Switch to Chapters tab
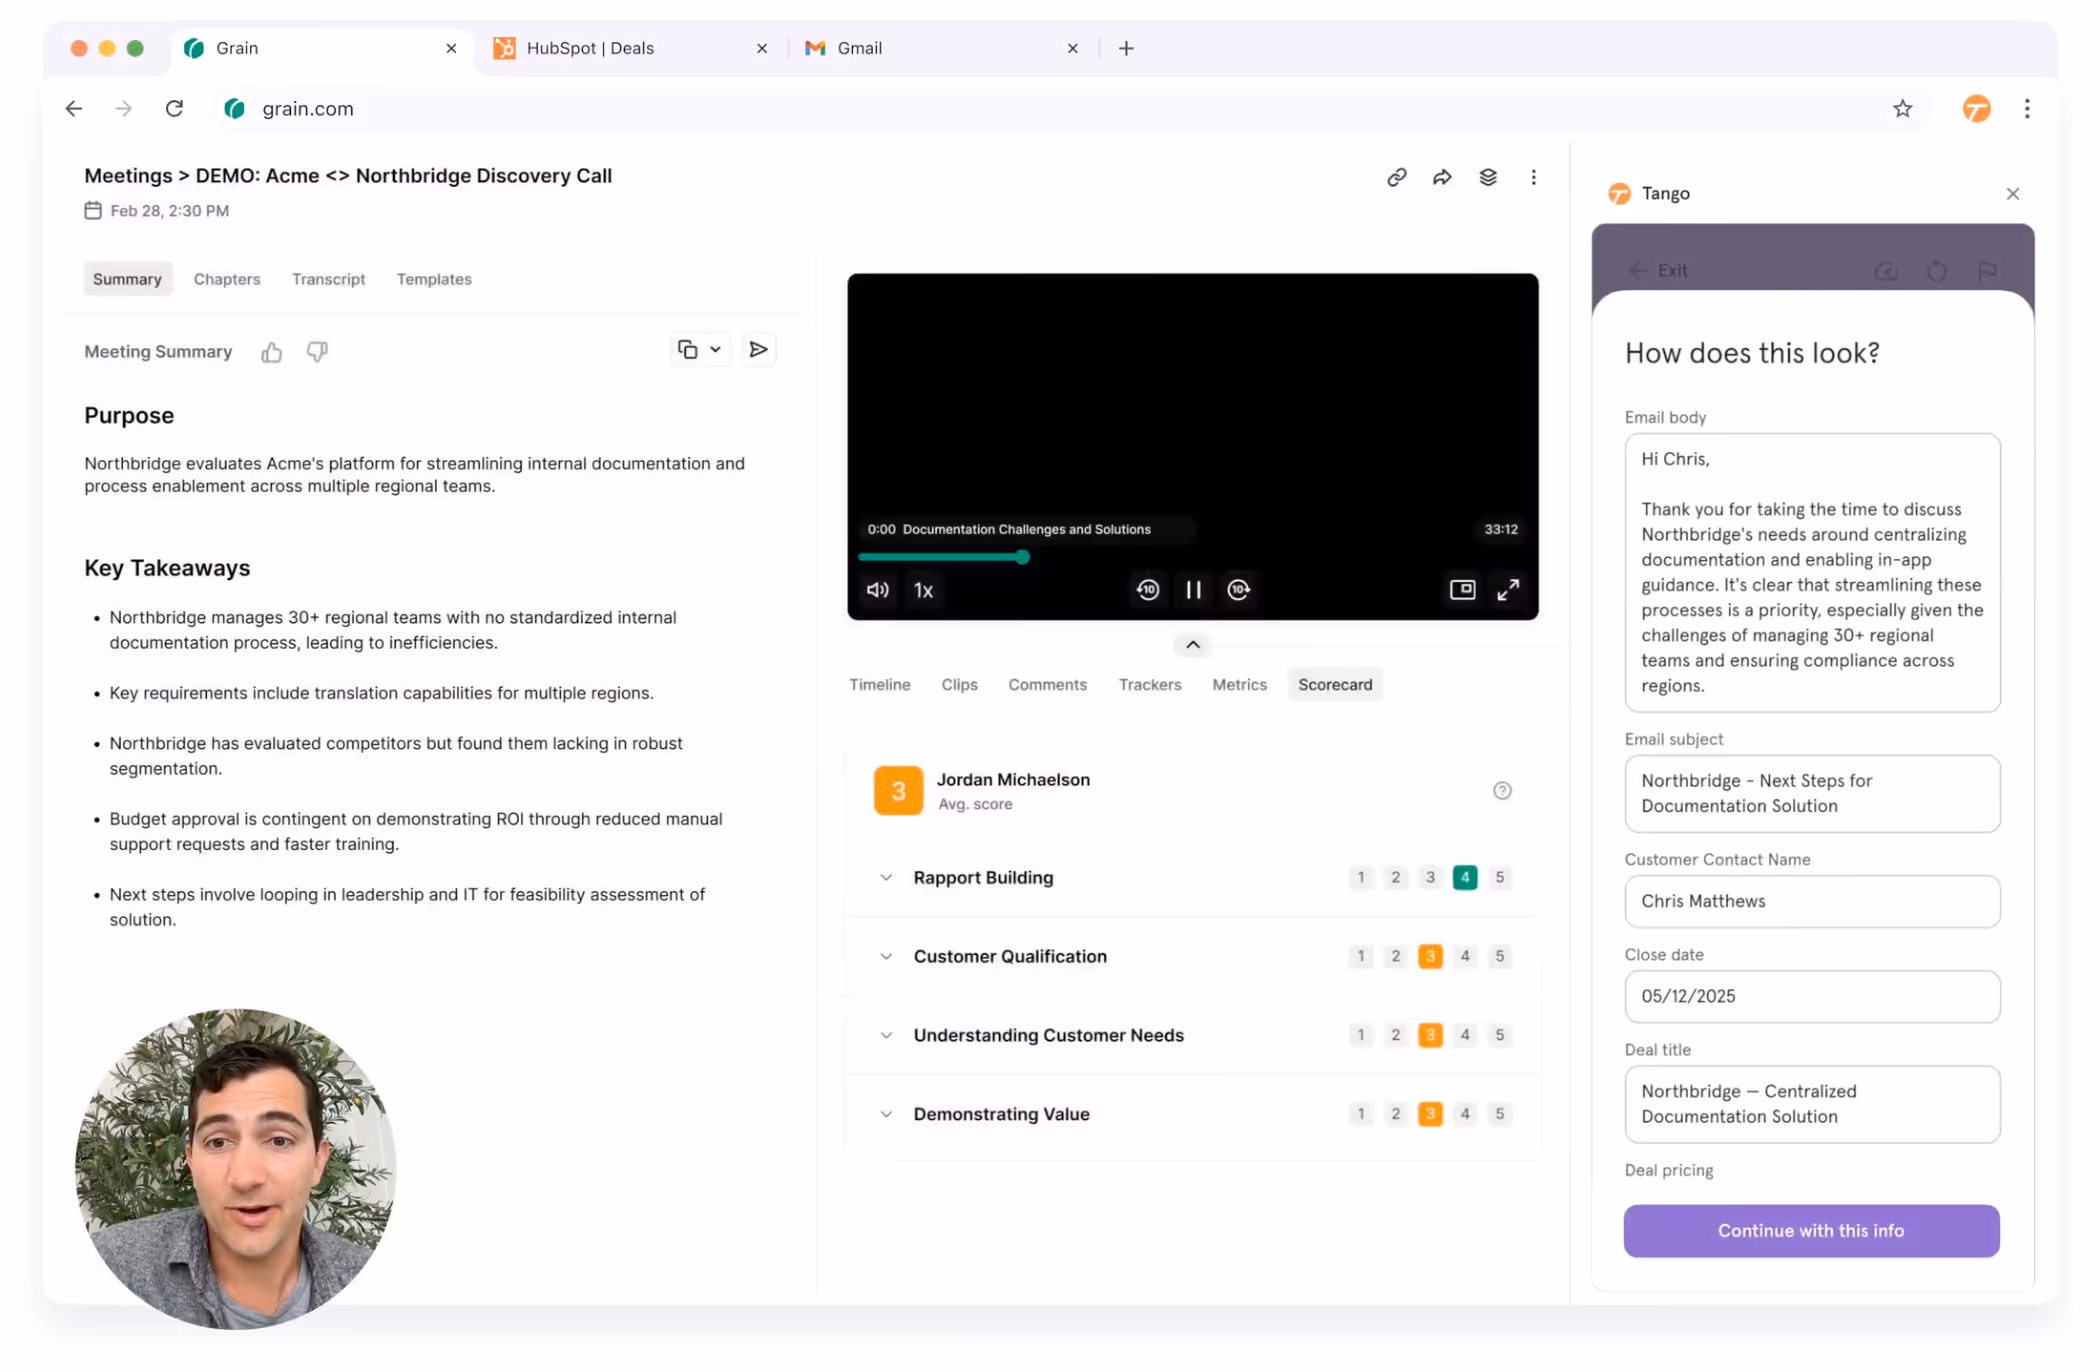The height and width of the screenshot is (1372, 2100). tap(227, 279)
